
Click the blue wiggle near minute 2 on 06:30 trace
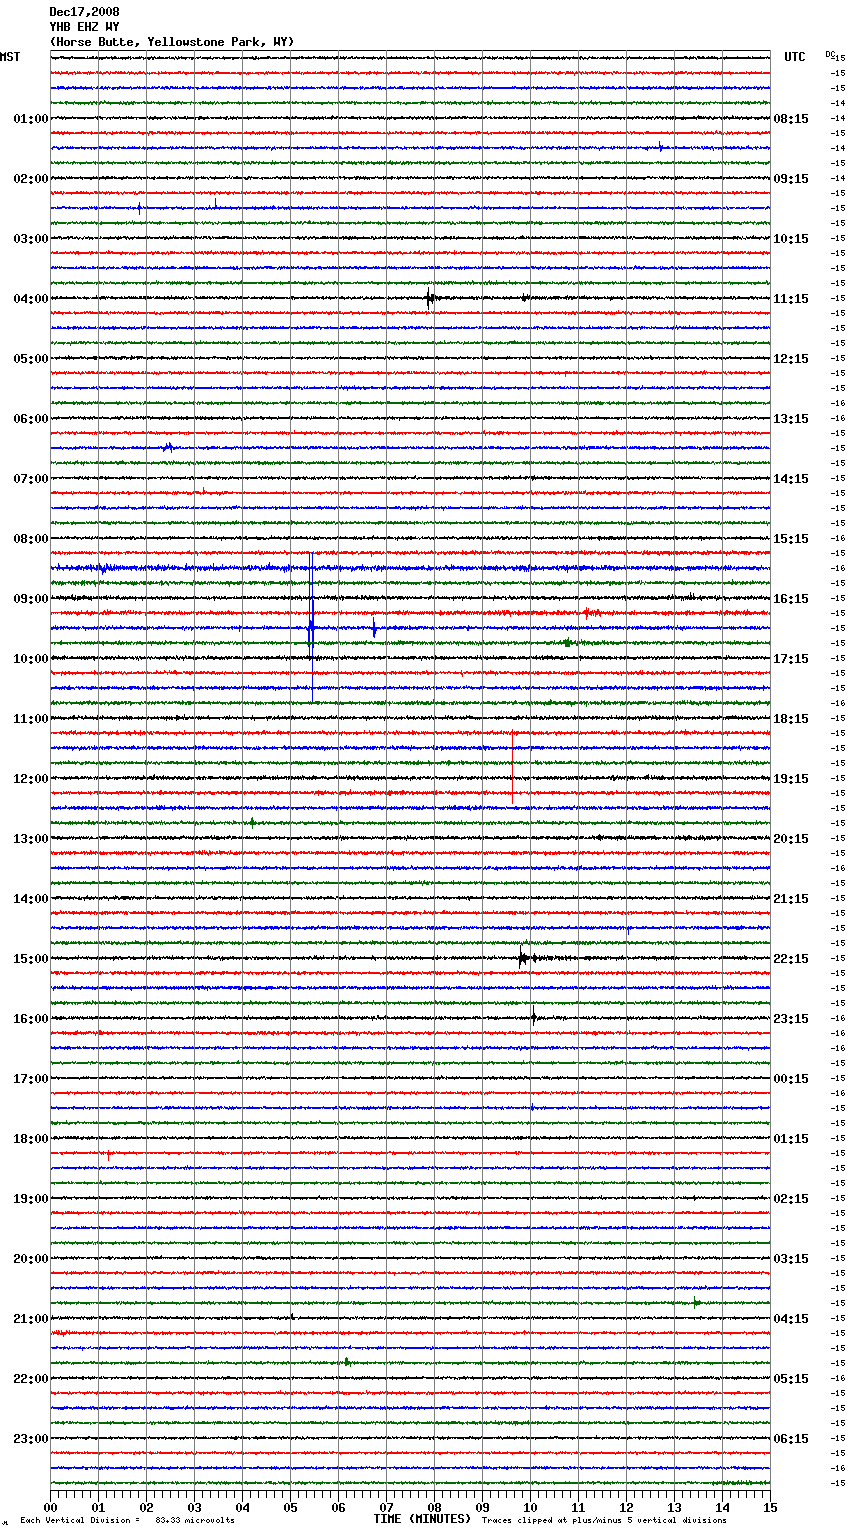click(x=168, y=447)
